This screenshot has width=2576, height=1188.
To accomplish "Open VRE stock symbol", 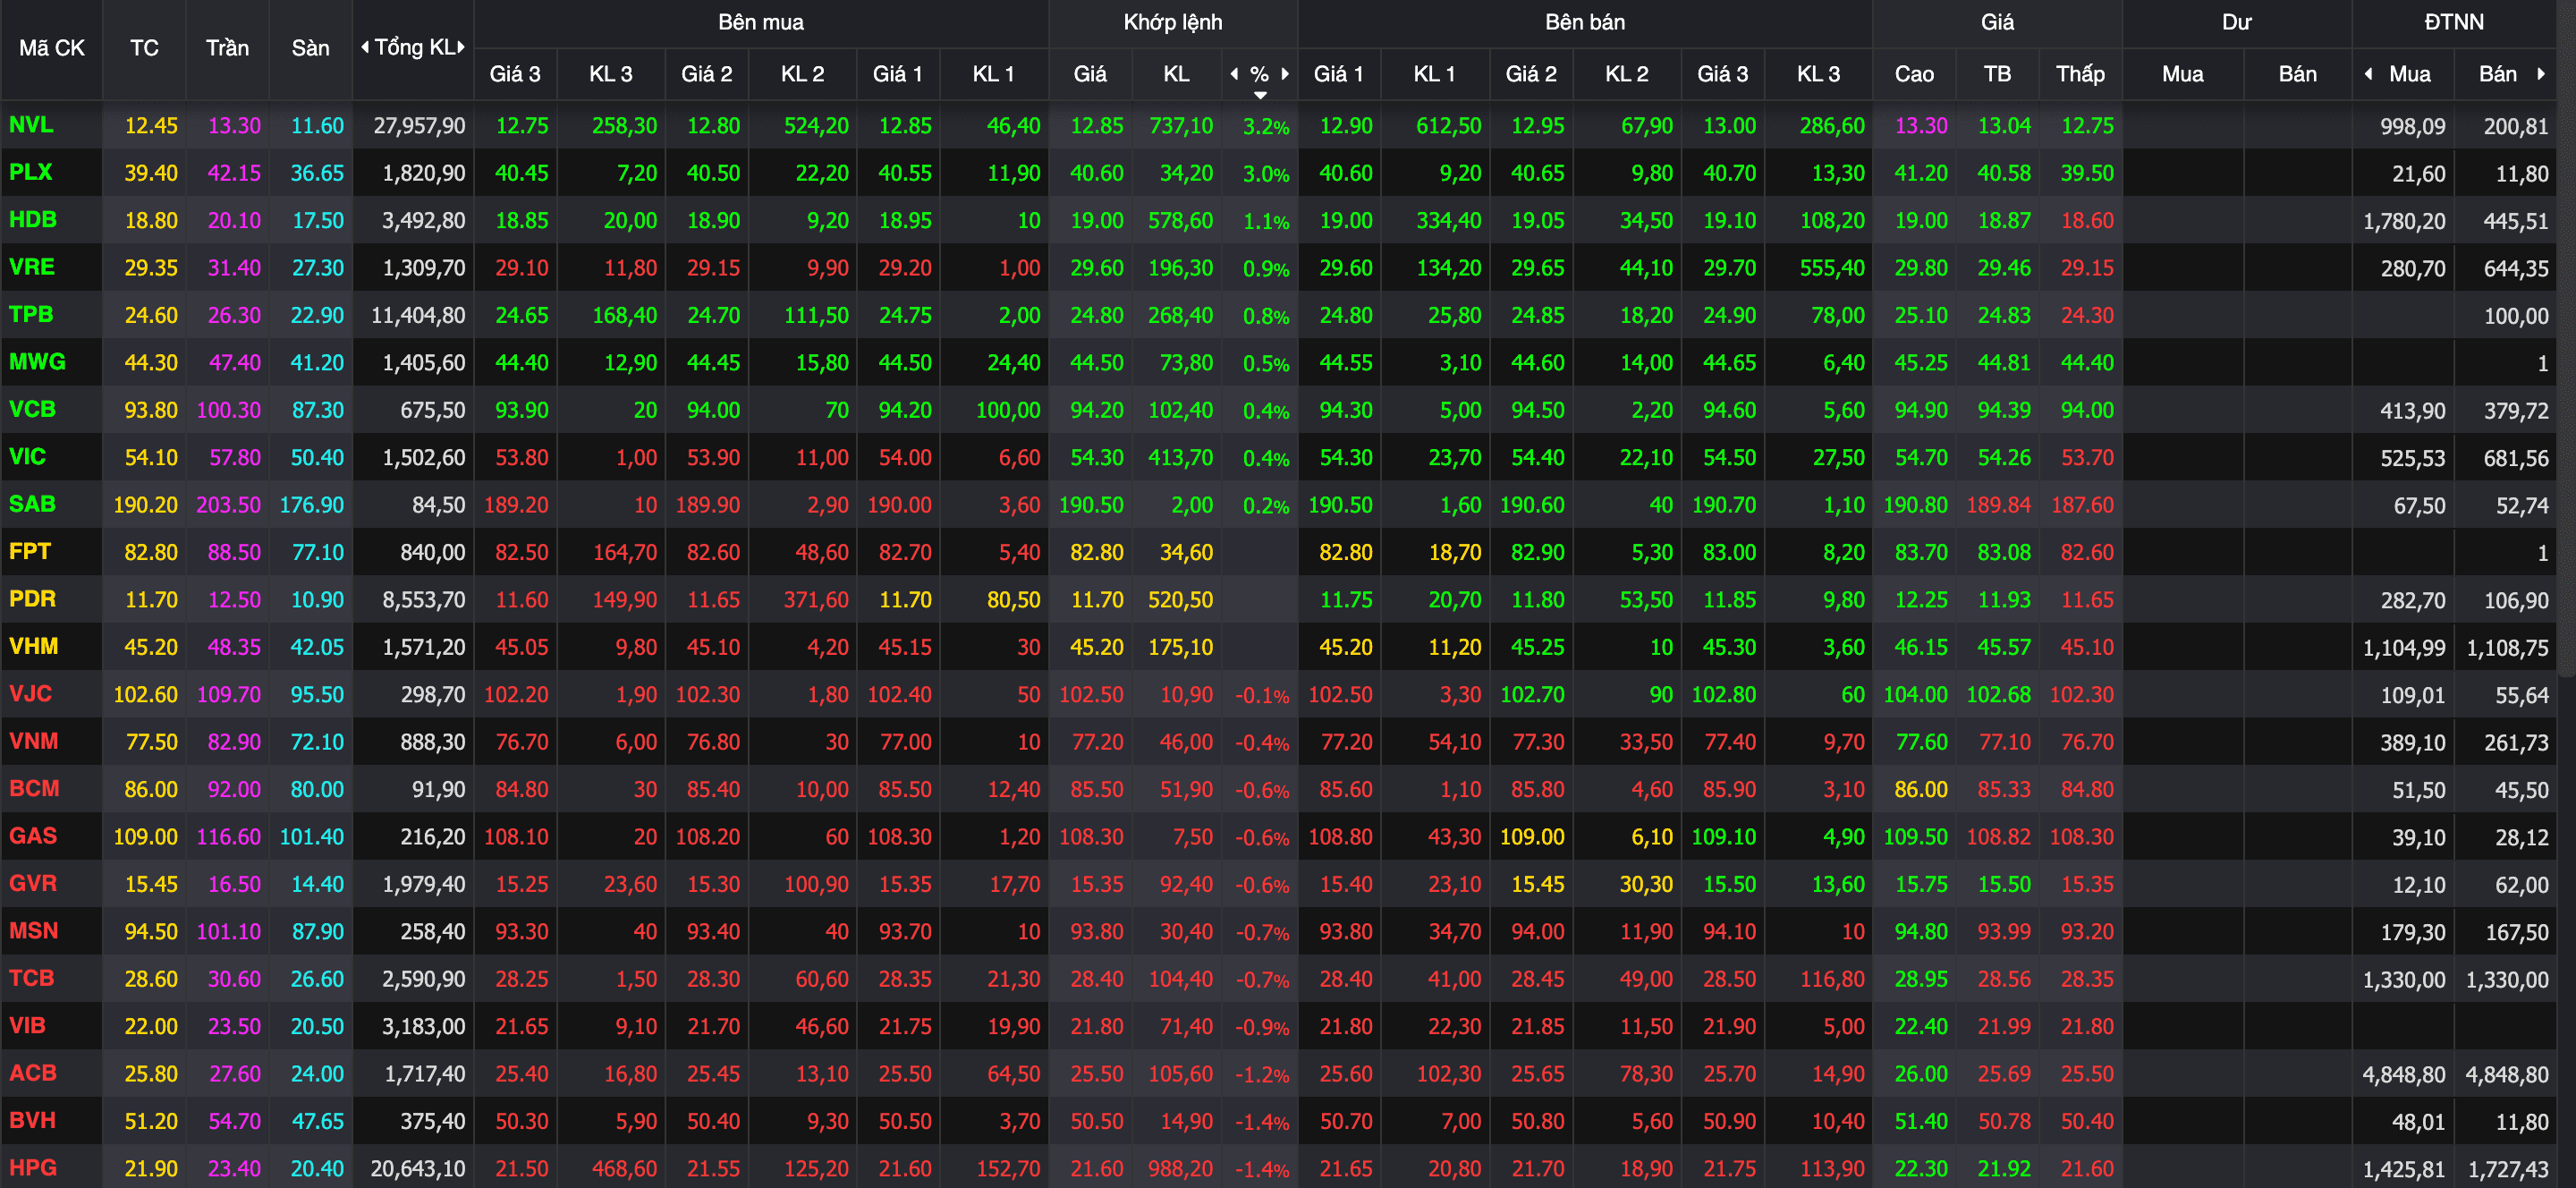I will (x=31, y=267).
